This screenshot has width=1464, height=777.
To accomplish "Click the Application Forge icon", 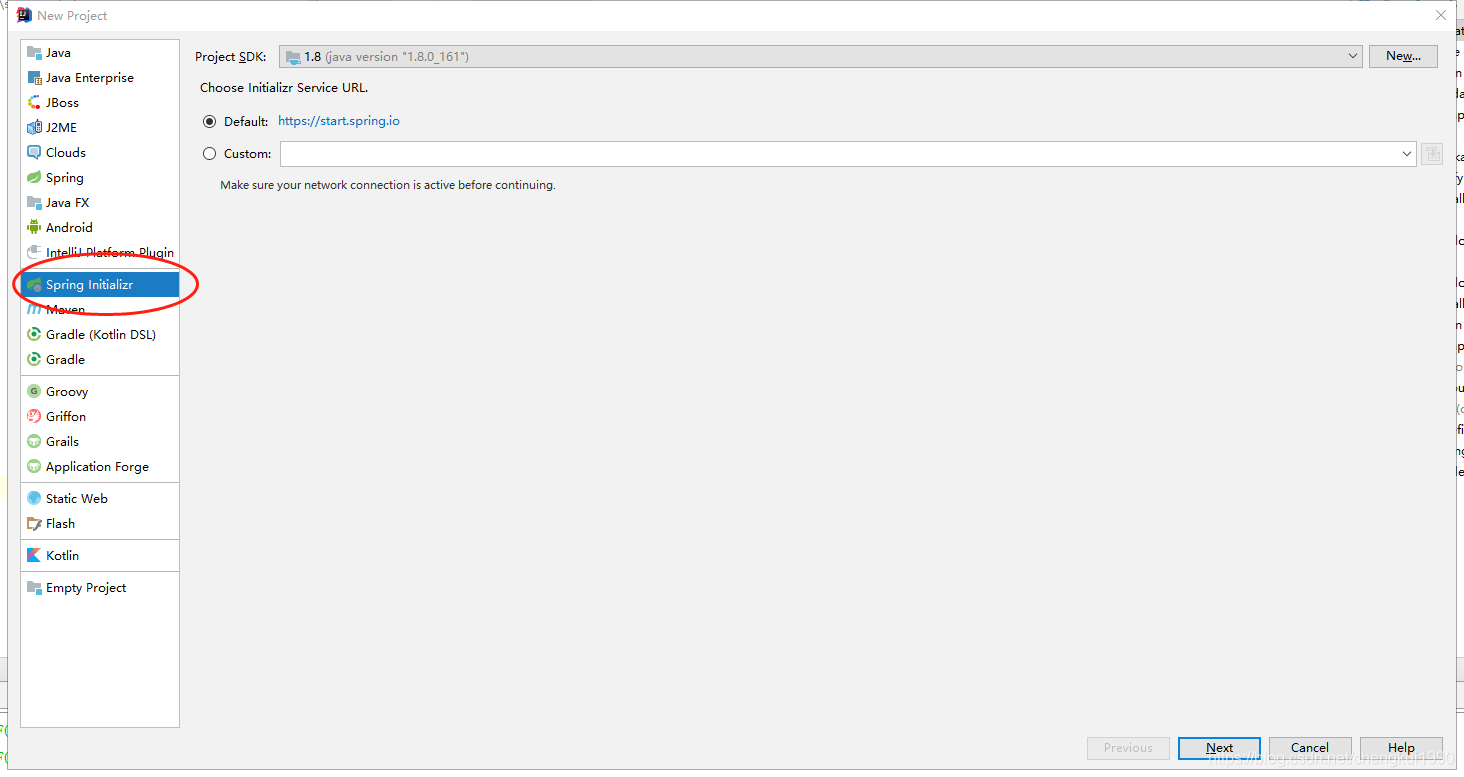I will point(34,467).
